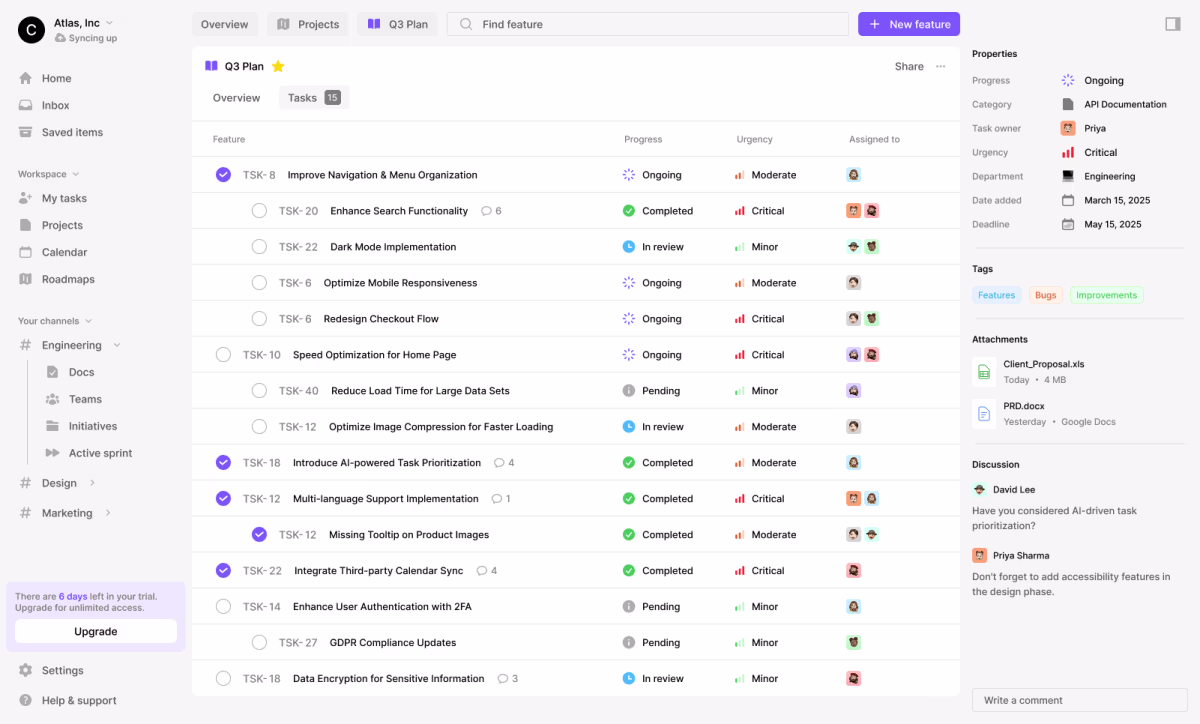Change Urgency property value Critical
This screenshot has height=724, width=1200.
[x=1090, y=152]
